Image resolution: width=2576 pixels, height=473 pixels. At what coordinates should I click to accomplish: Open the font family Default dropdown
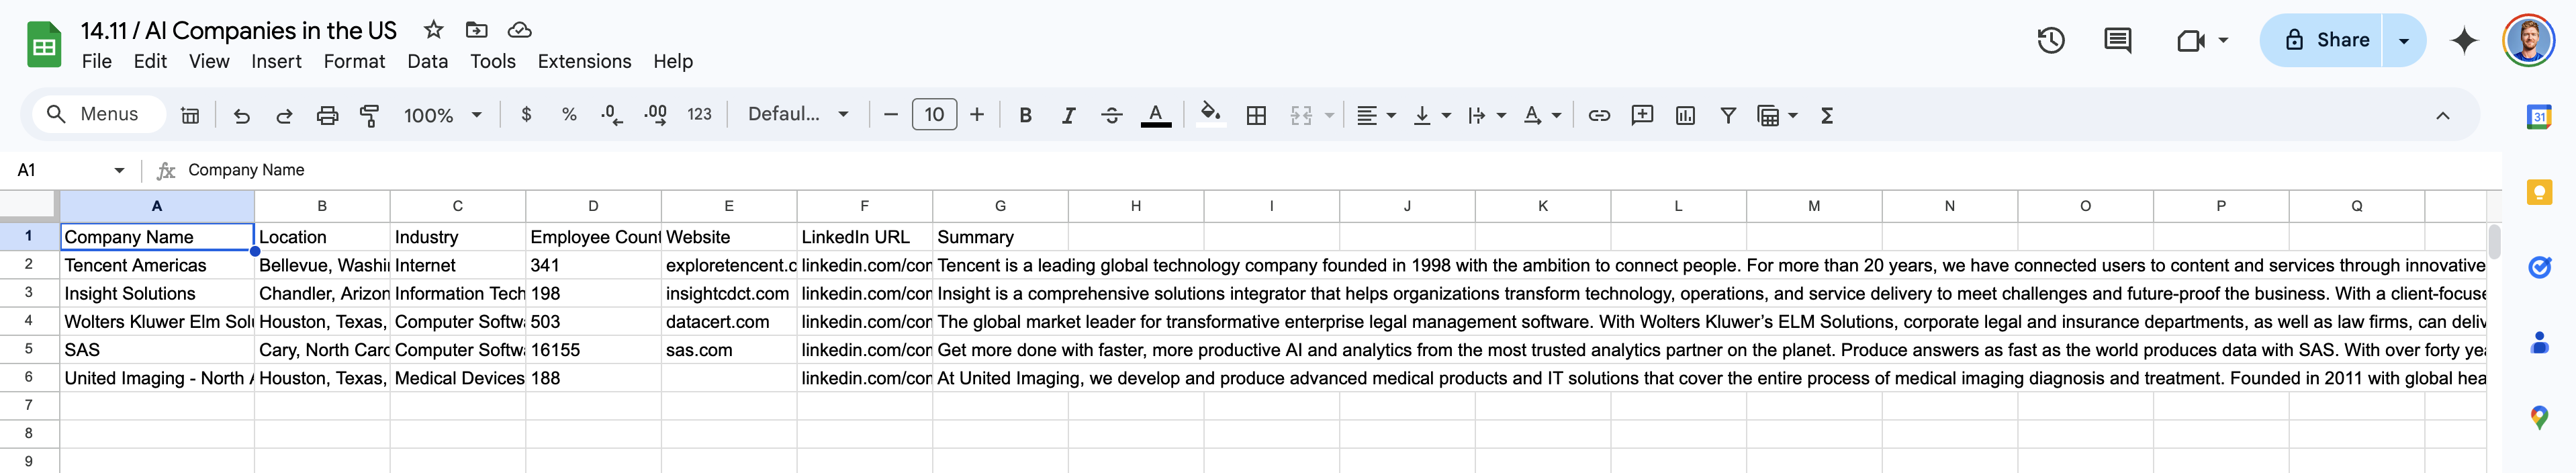coord(798,115)
